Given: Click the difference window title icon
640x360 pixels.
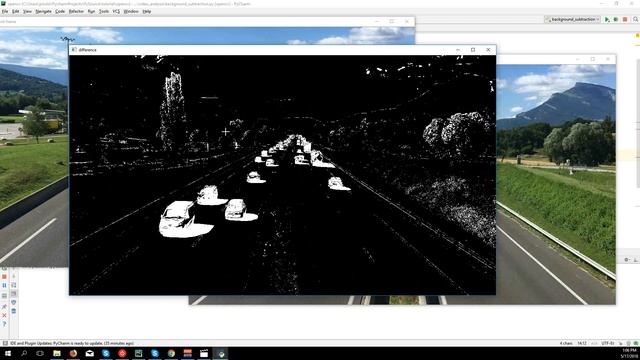Looking at the screenshot, I should tap(74, 50).
